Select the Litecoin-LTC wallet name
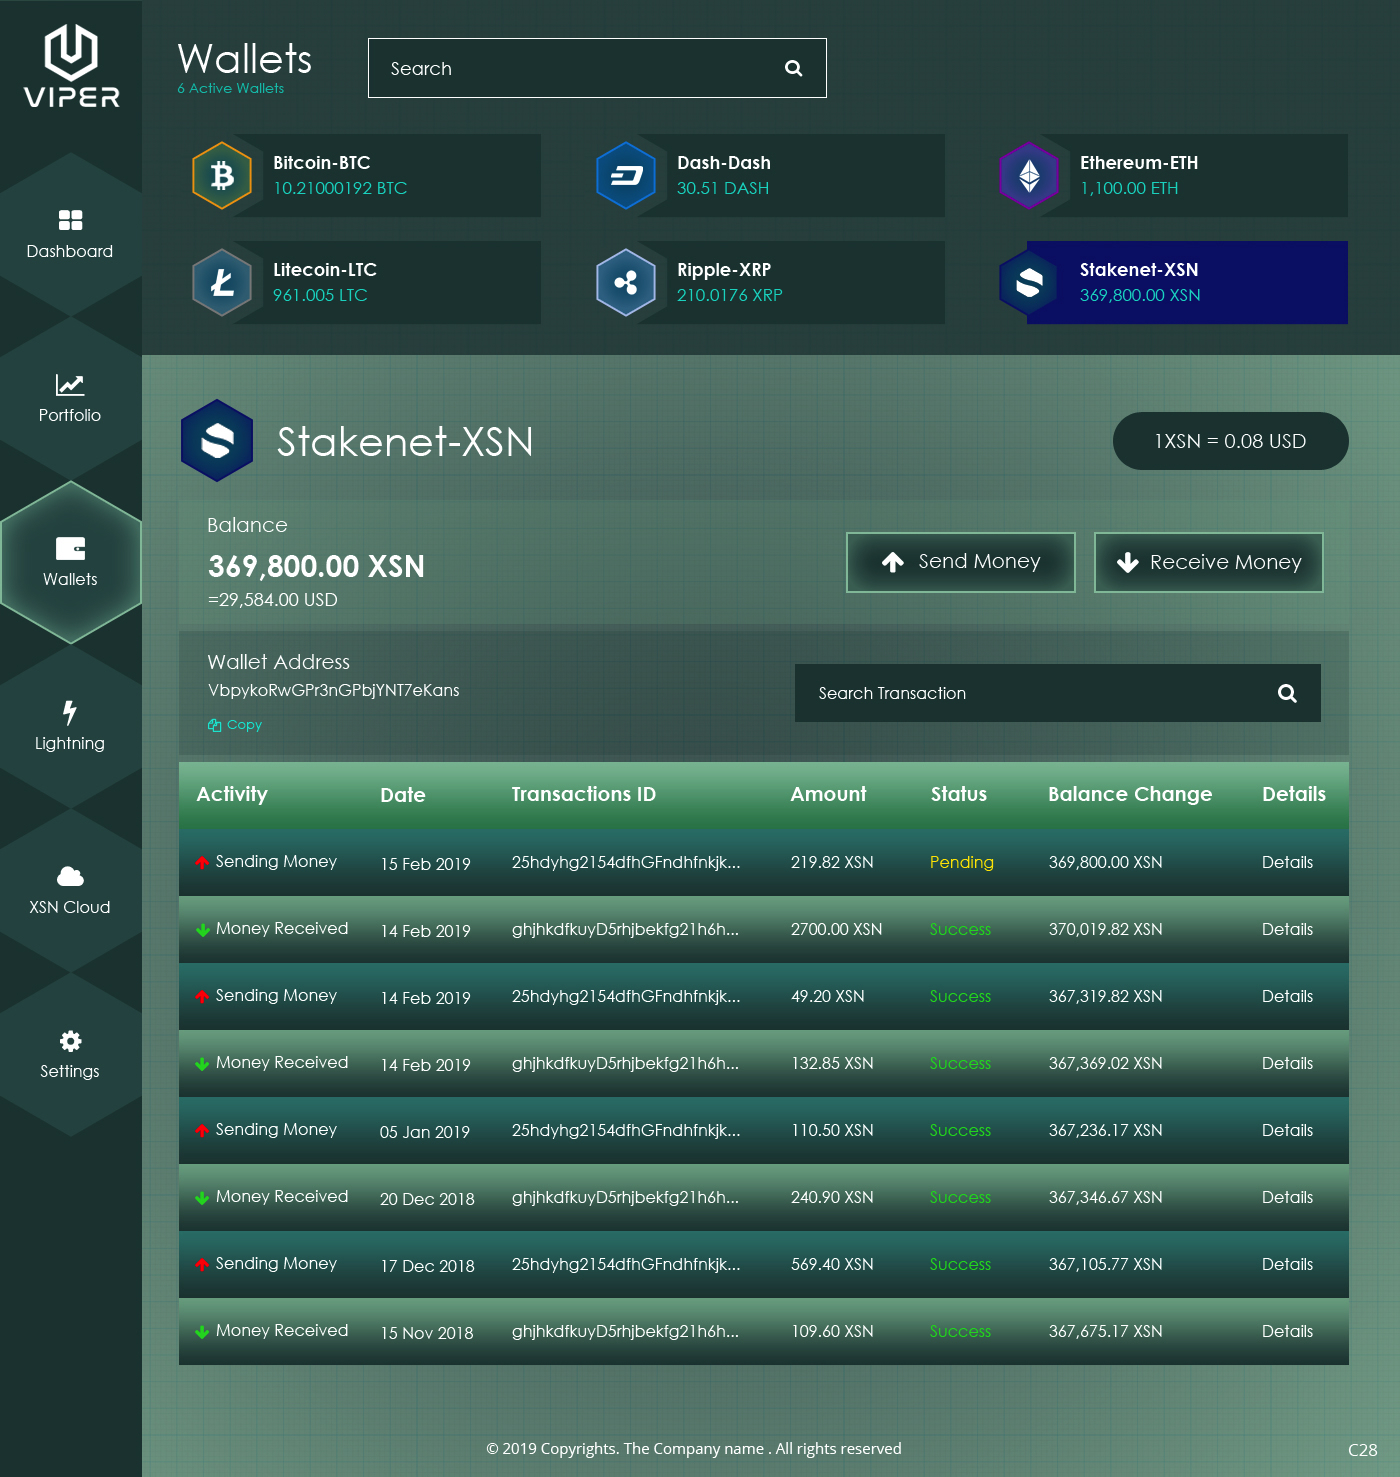 (325, 270)
